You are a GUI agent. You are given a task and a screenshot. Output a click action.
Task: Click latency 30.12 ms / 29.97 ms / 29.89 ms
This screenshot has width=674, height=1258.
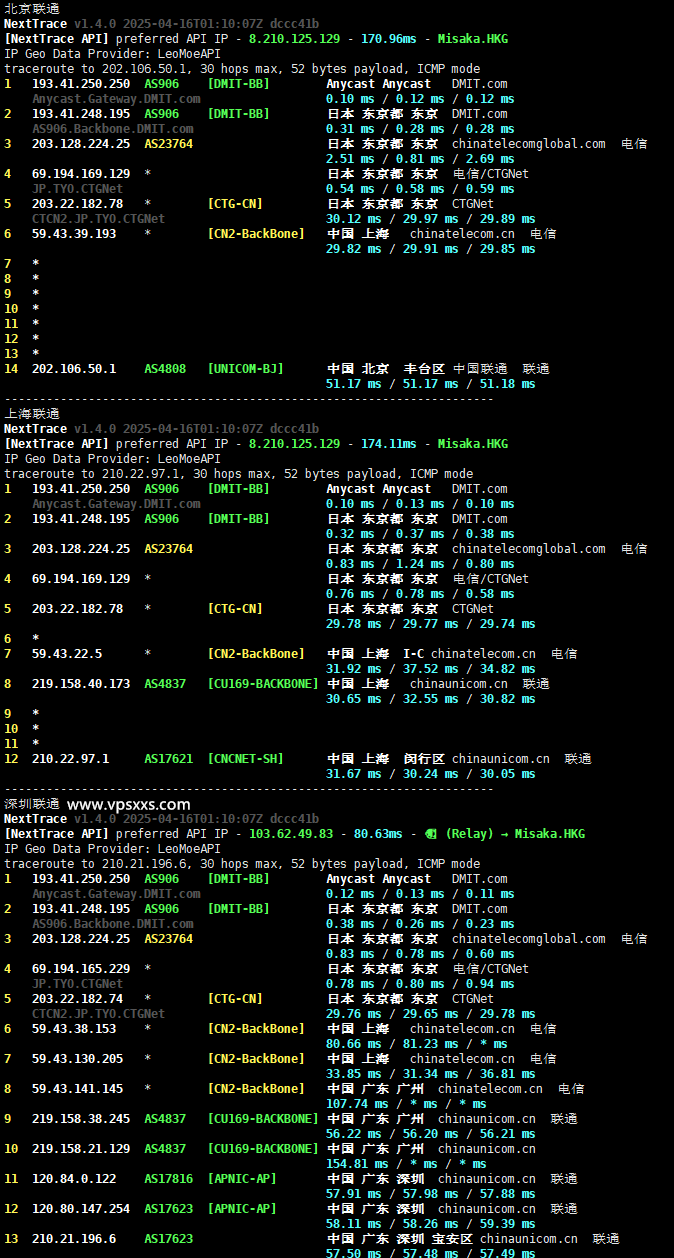pos(431,219)
